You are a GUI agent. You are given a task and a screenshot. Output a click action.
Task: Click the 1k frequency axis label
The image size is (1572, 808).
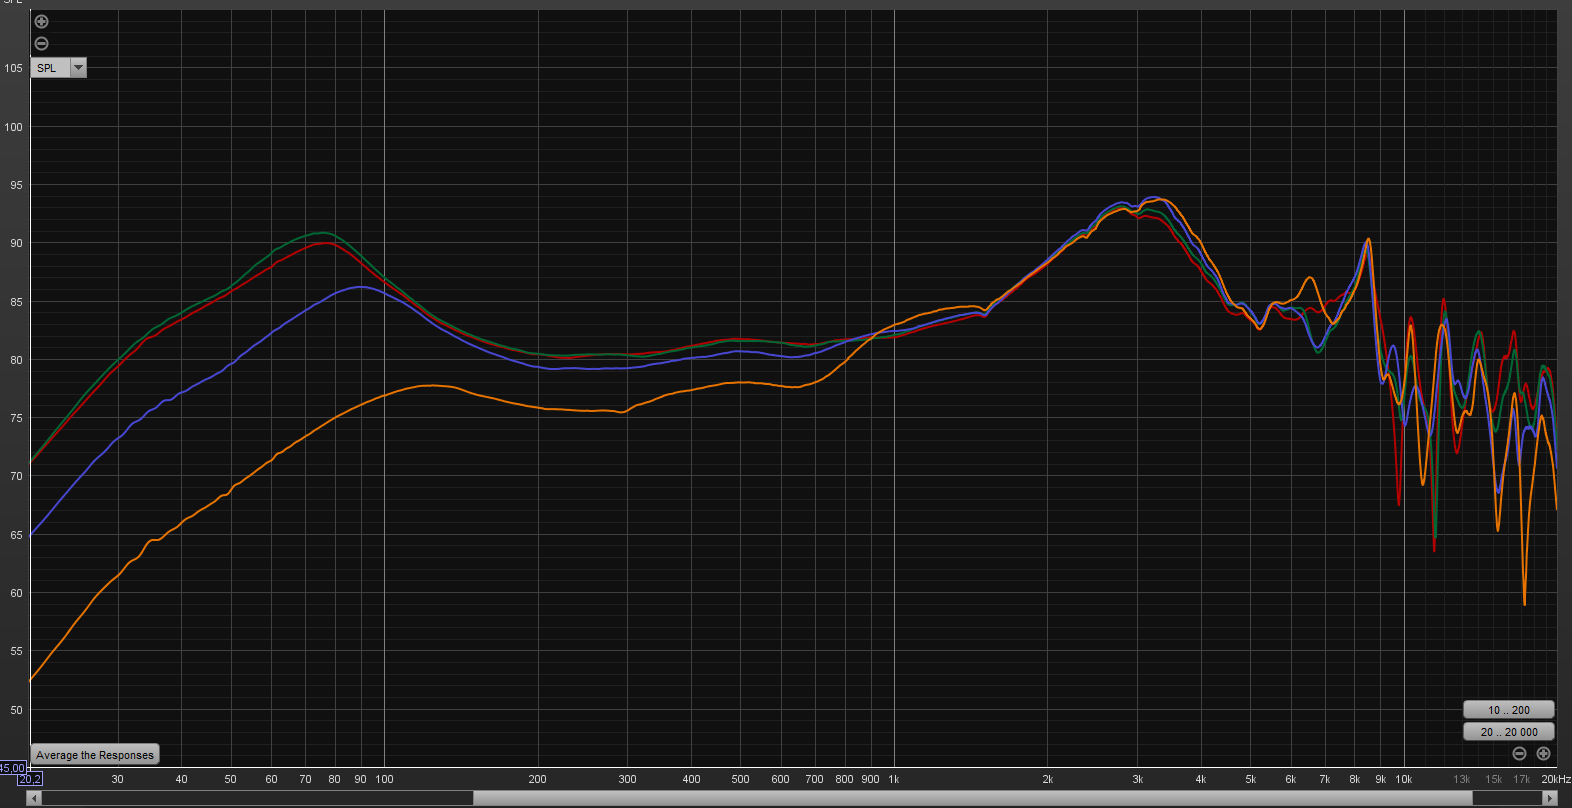(894, 779)
